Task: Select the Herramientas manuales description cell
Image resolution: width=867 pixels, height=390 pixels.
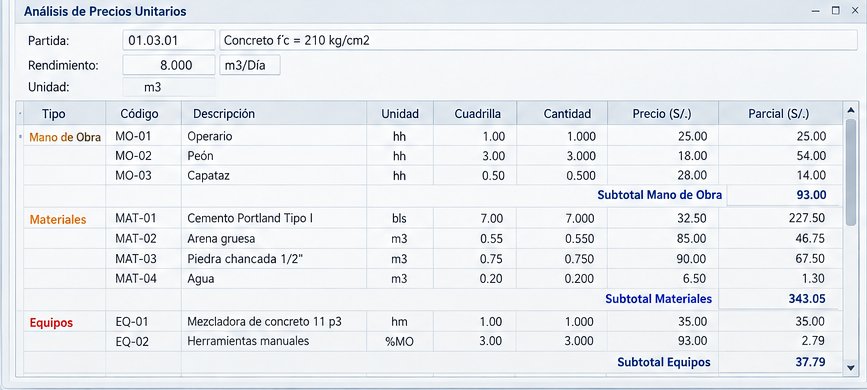Action: (274, 341)
